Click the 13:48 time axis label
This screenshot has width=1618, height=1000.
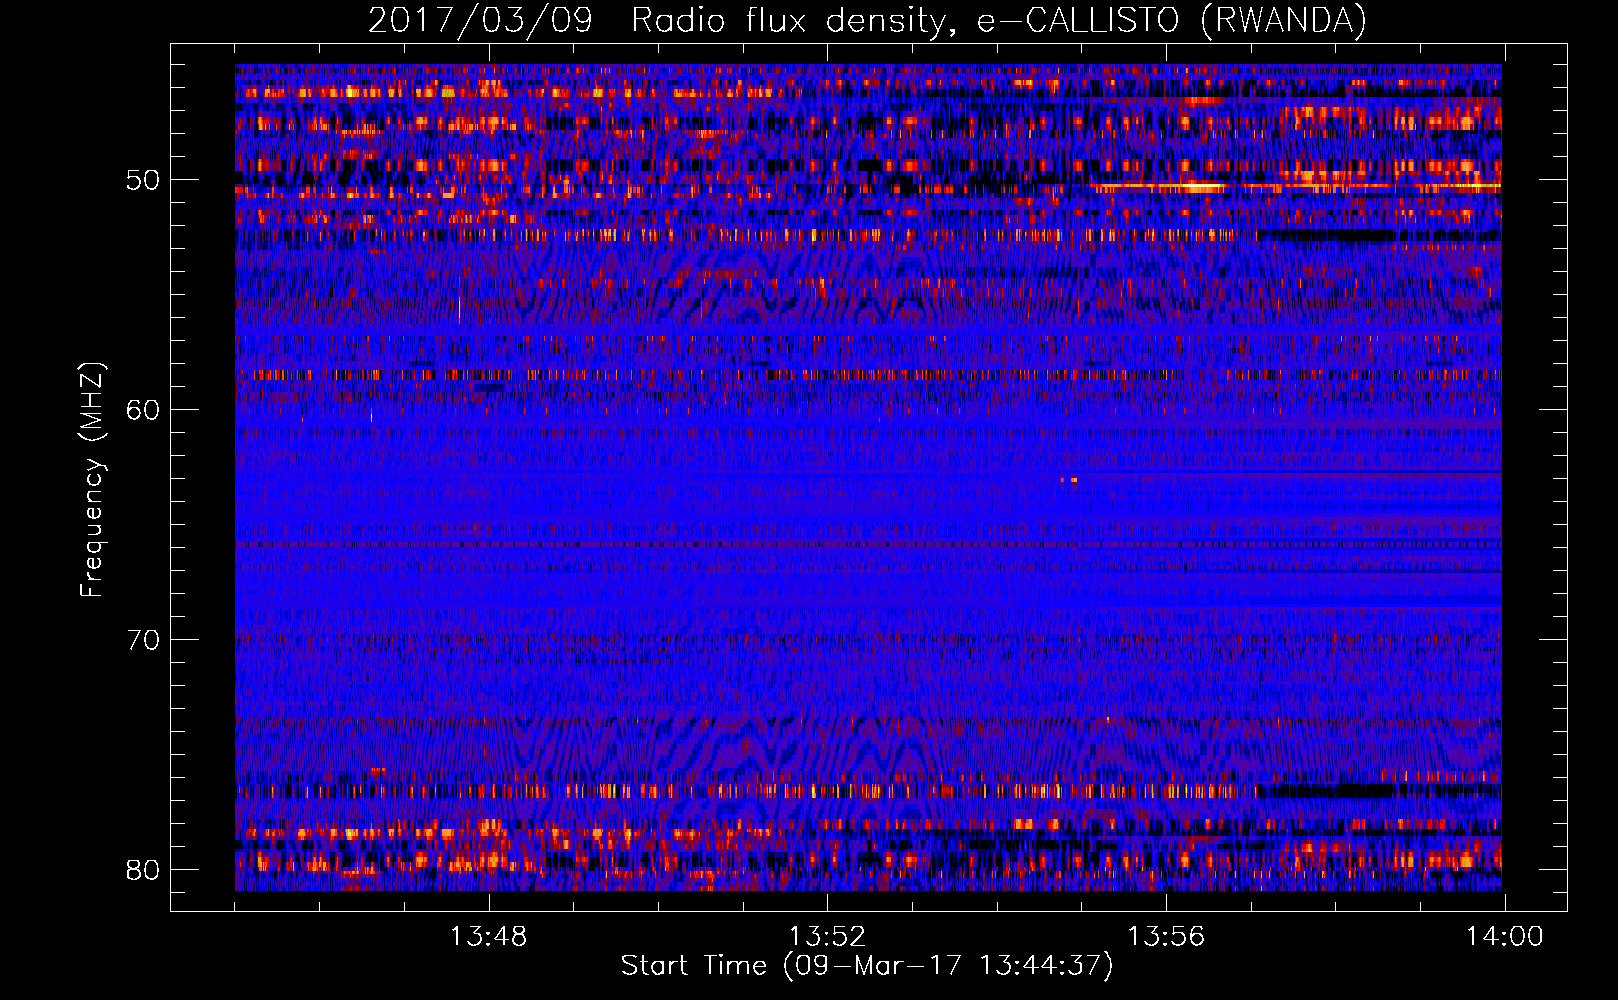488,937
